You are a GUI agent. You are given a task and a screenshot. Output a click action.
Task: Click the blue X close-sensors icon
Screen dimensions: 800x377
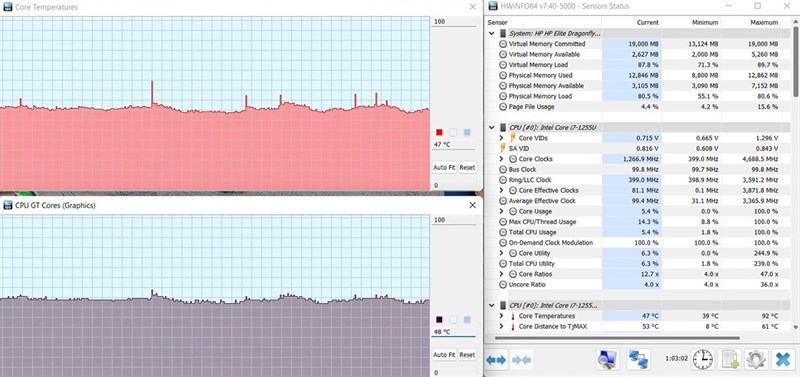(782, 360)
